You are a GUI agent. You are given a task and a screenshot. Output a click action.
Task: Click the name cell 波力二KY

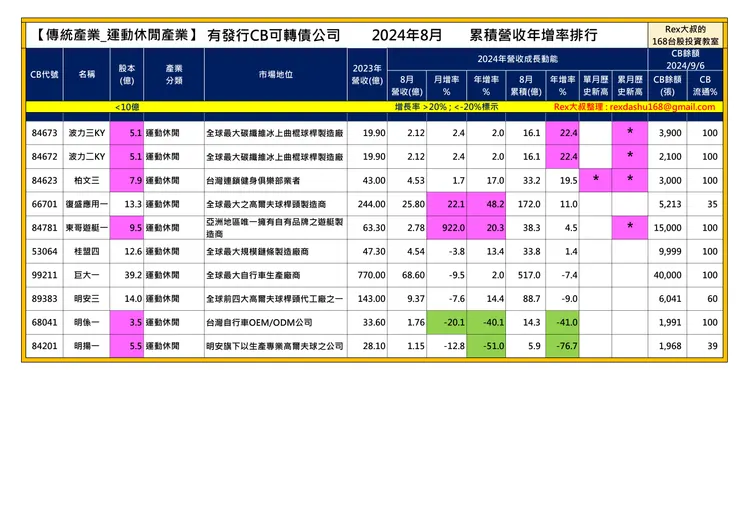[87, 157]
